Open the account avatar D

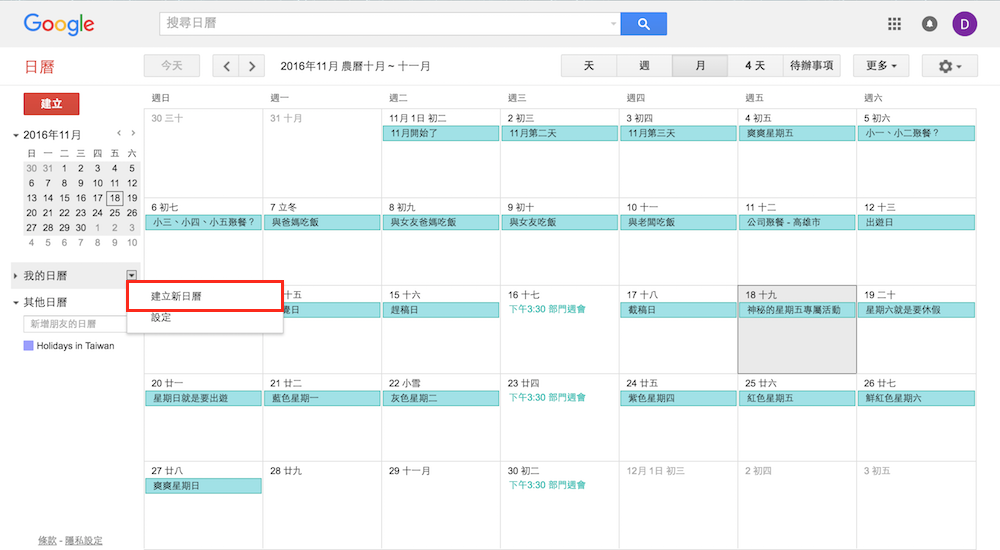pos(965,24)
